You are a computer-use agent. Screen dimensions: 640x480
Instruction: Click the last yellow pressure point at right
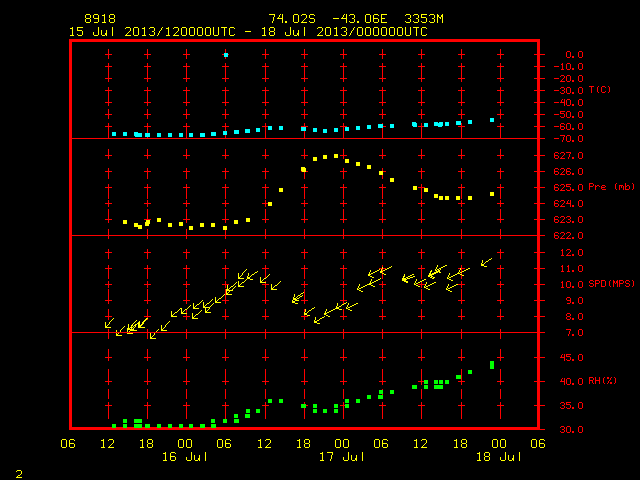(x=492, y=194)
